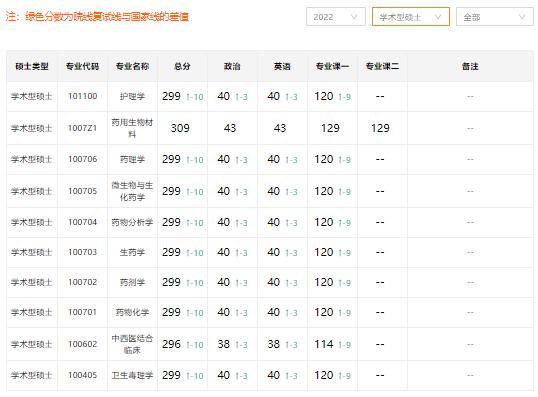Click the 政治 column header

tap(232, 66)
